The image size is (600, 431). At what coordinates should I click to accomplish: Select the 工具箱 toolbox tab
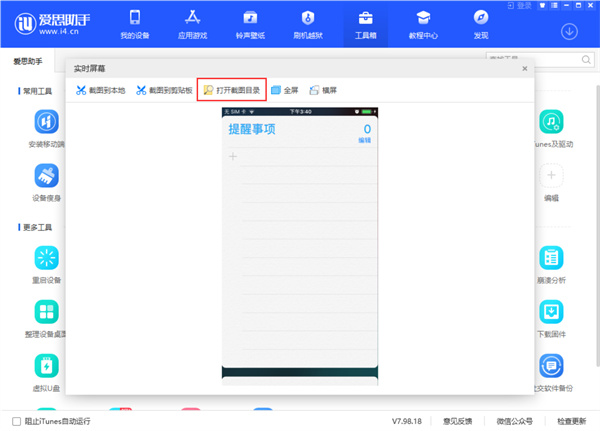[365, 24]
